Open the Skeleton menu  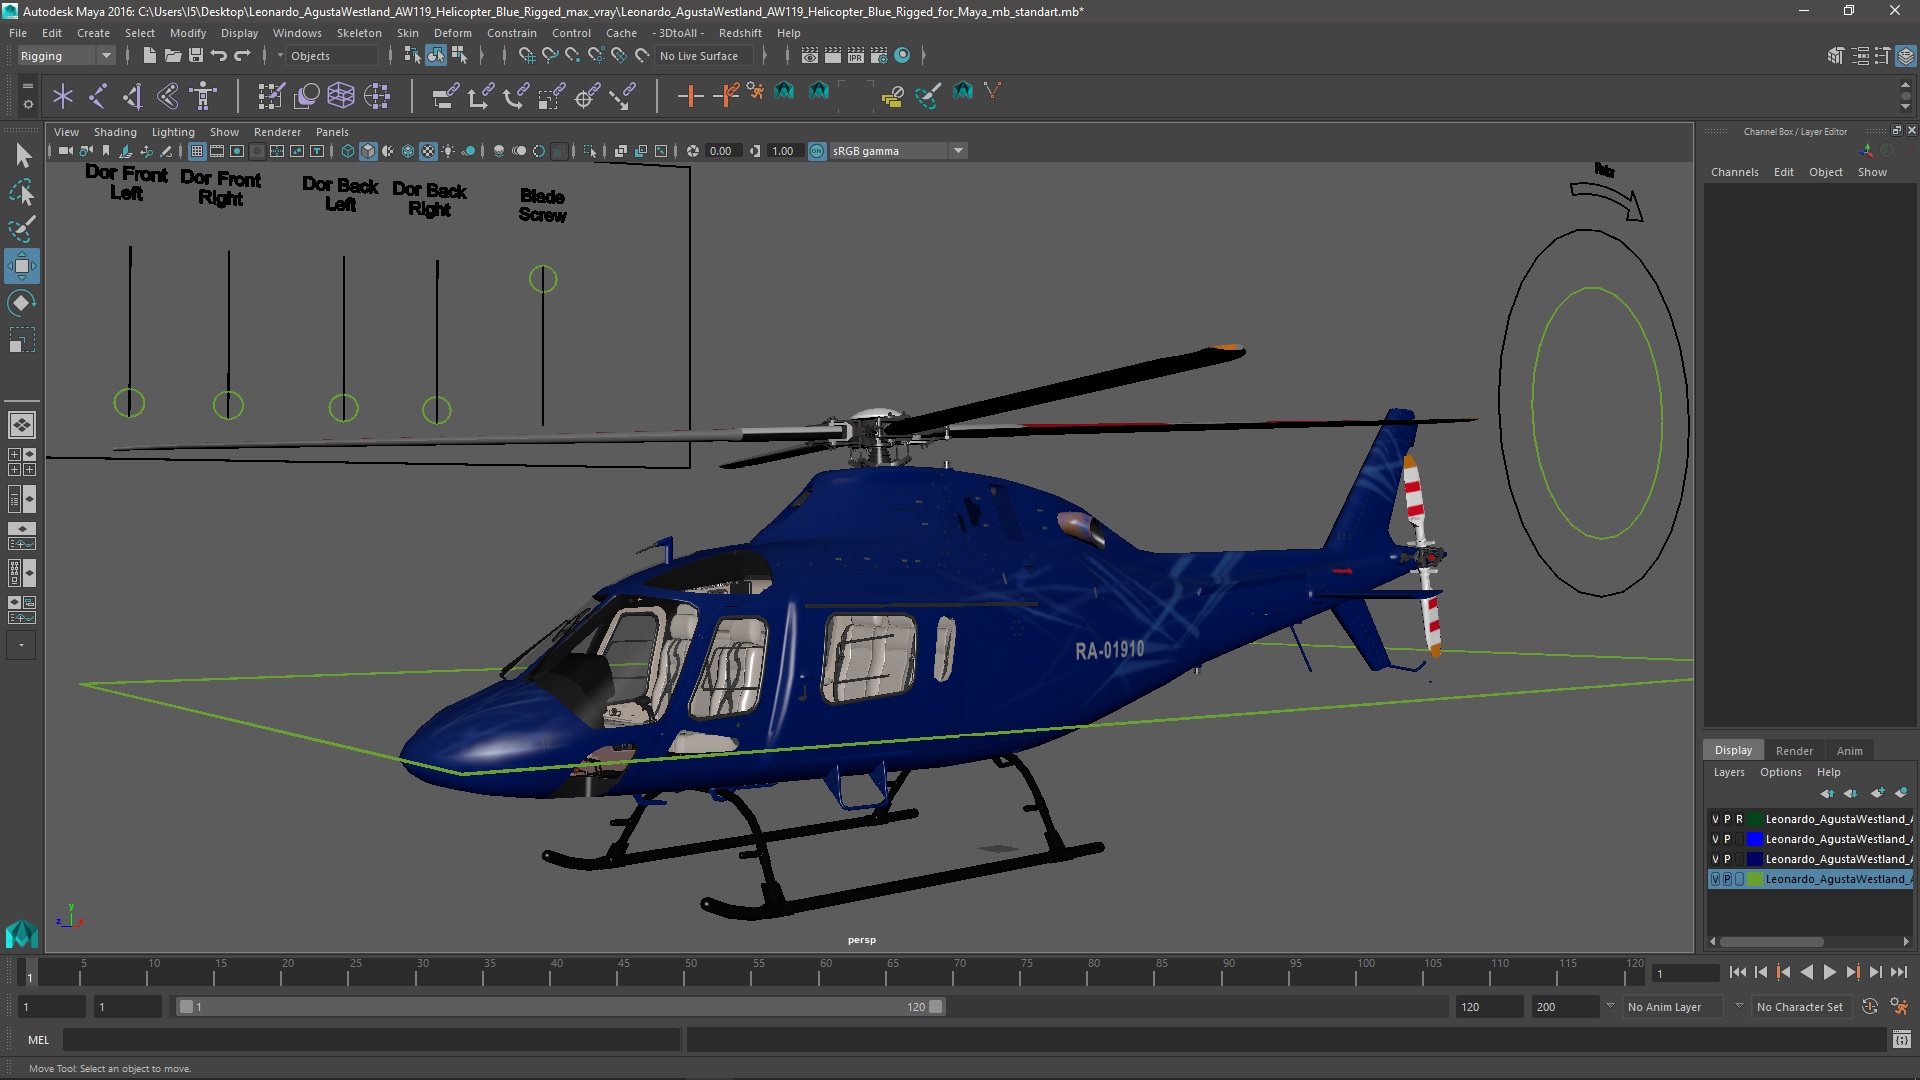(358, 33)
